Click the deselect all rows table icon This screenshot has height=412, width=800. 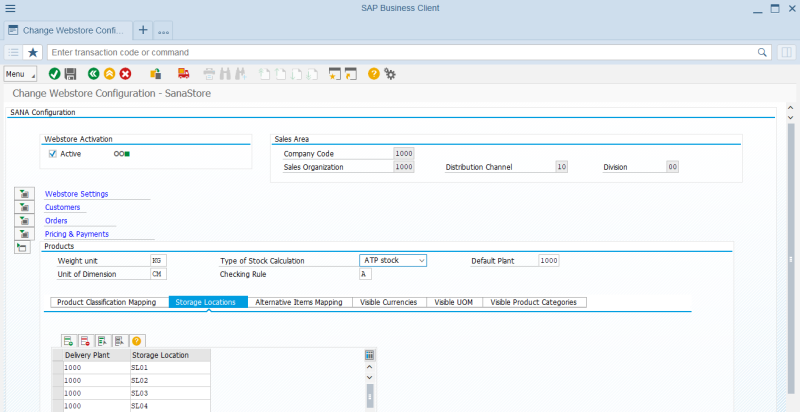[x=119, y=341]
